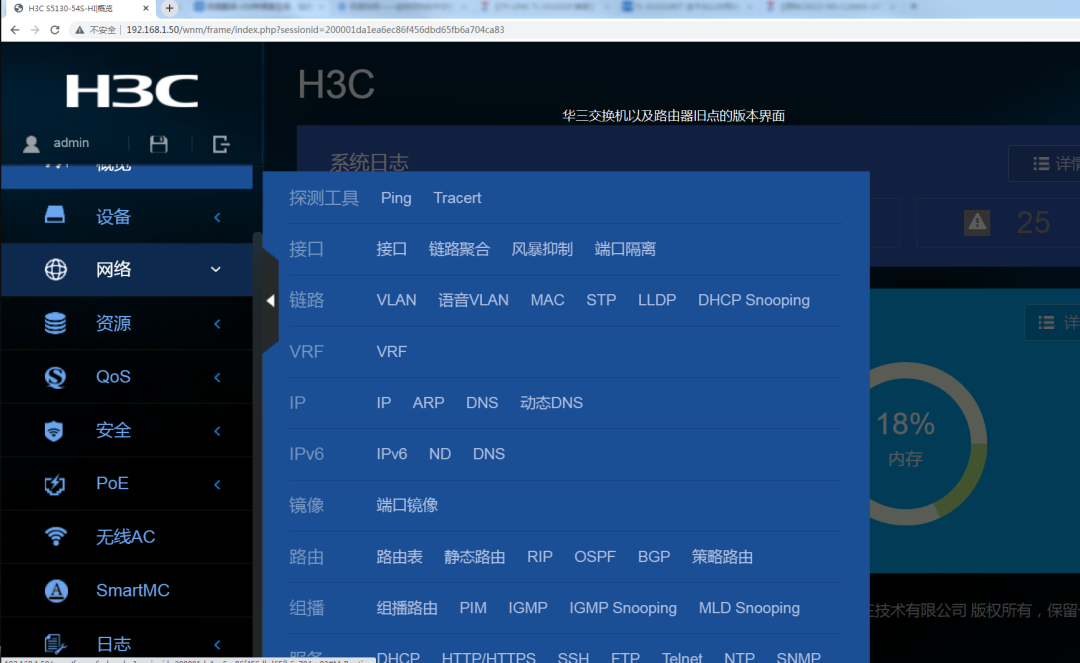Click the 无线AC wireless icon in sidebar
This screenshot has width=1080, height=663.
click(x=55, y=537)
